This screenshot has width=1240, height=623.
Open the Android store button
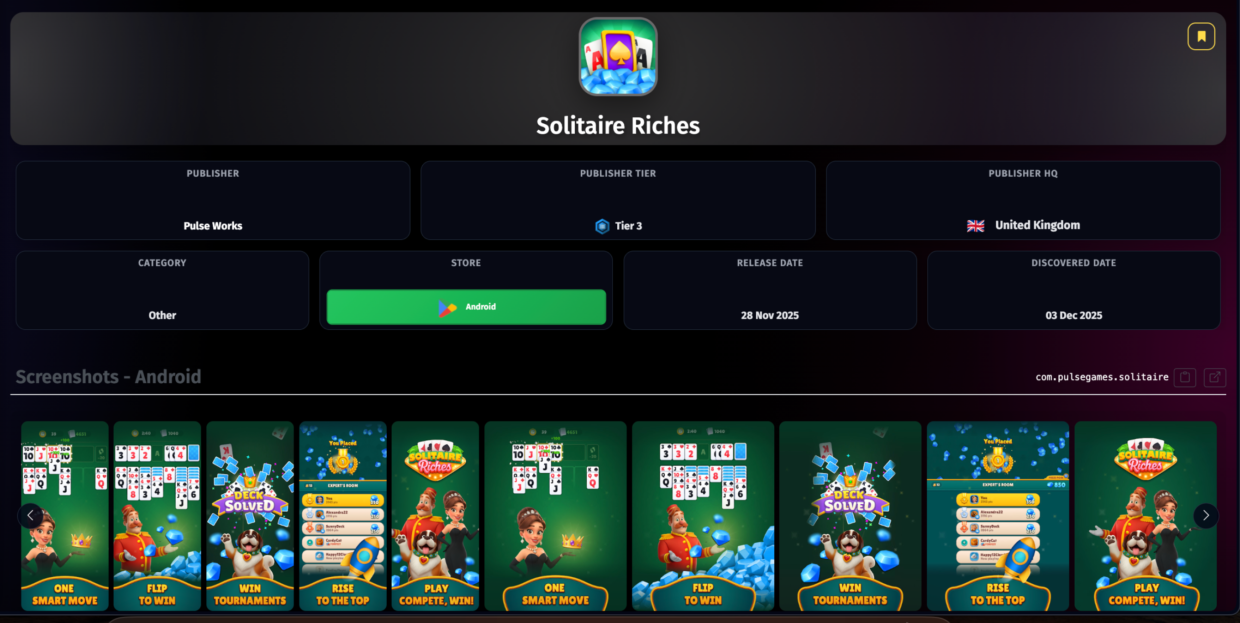coord(466,307)
